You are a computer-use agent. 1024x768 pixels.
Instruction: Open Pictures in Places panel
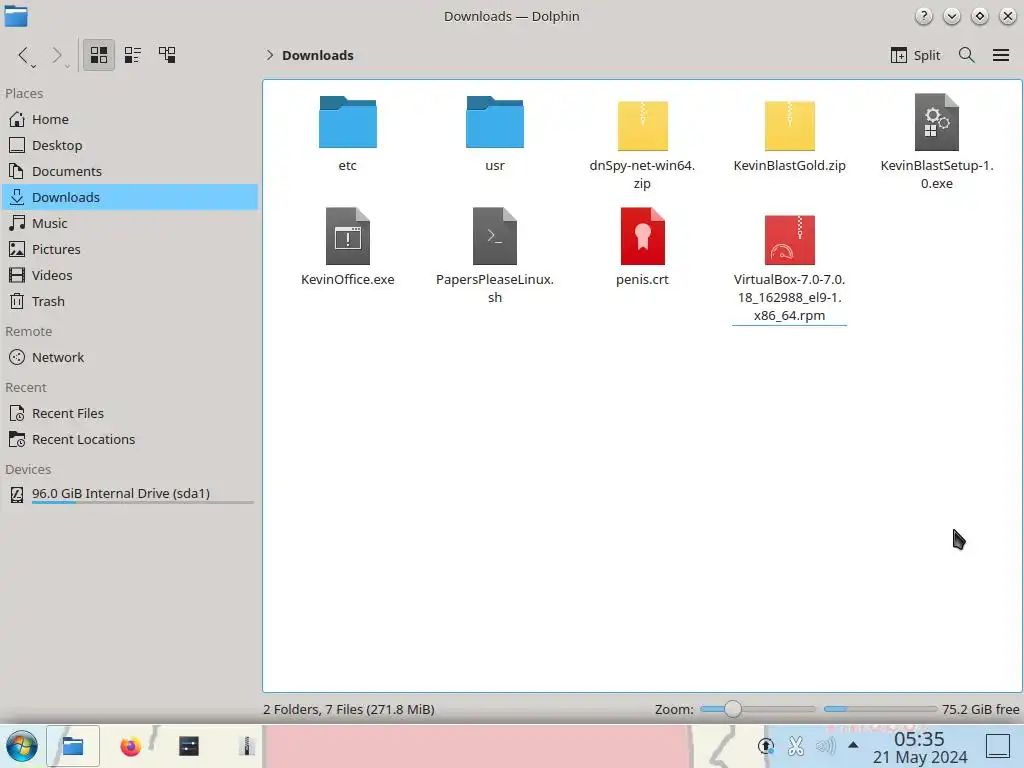pyautogui.click(x=130, y=249)
